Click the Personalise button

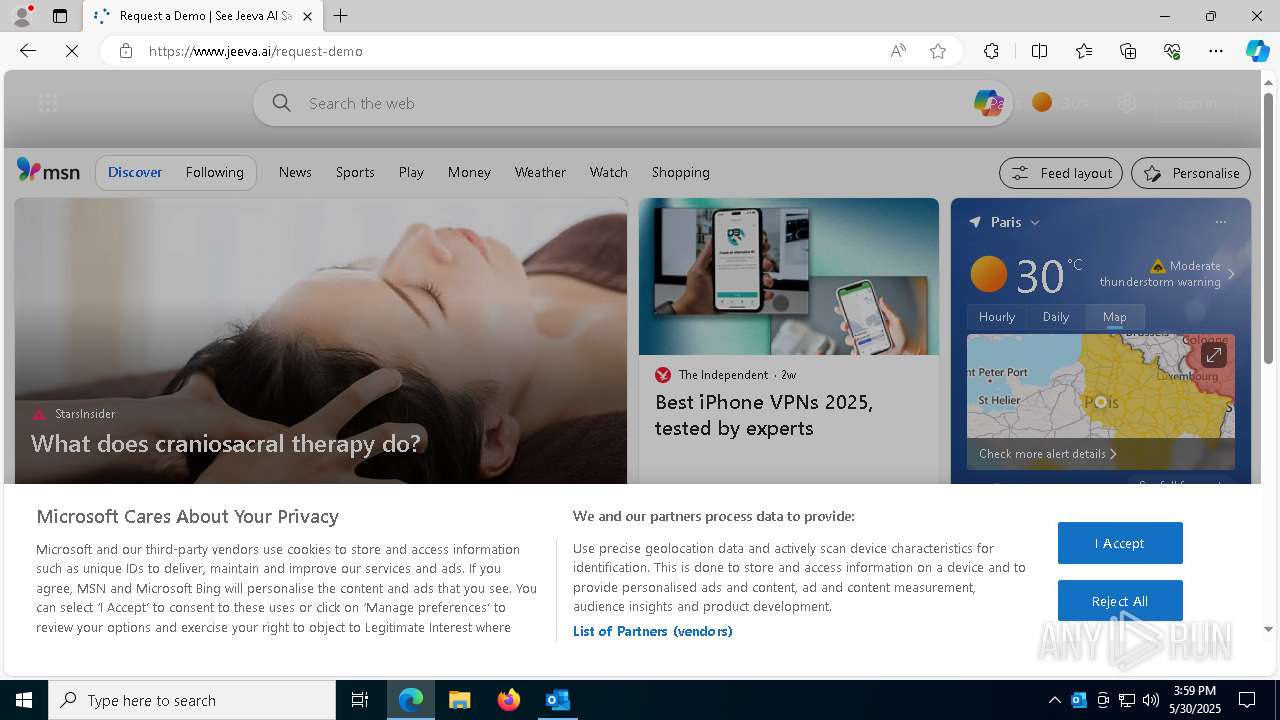[1191, 173]
